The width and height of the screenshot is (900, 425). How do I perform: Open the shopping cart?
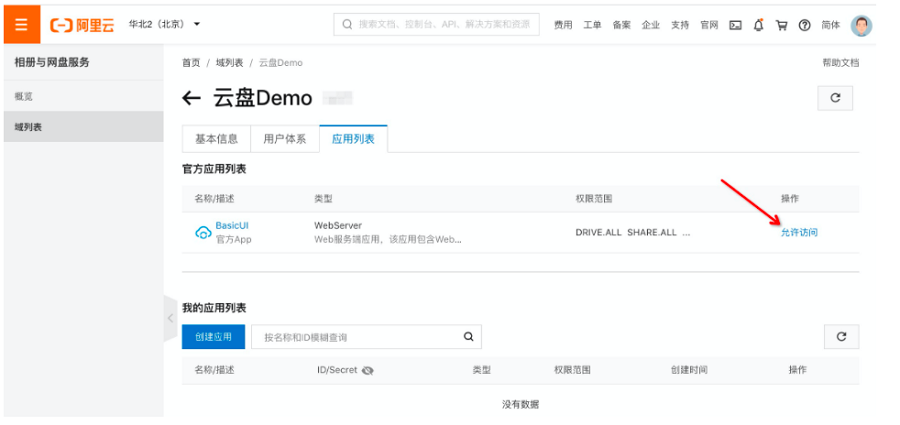781,25
